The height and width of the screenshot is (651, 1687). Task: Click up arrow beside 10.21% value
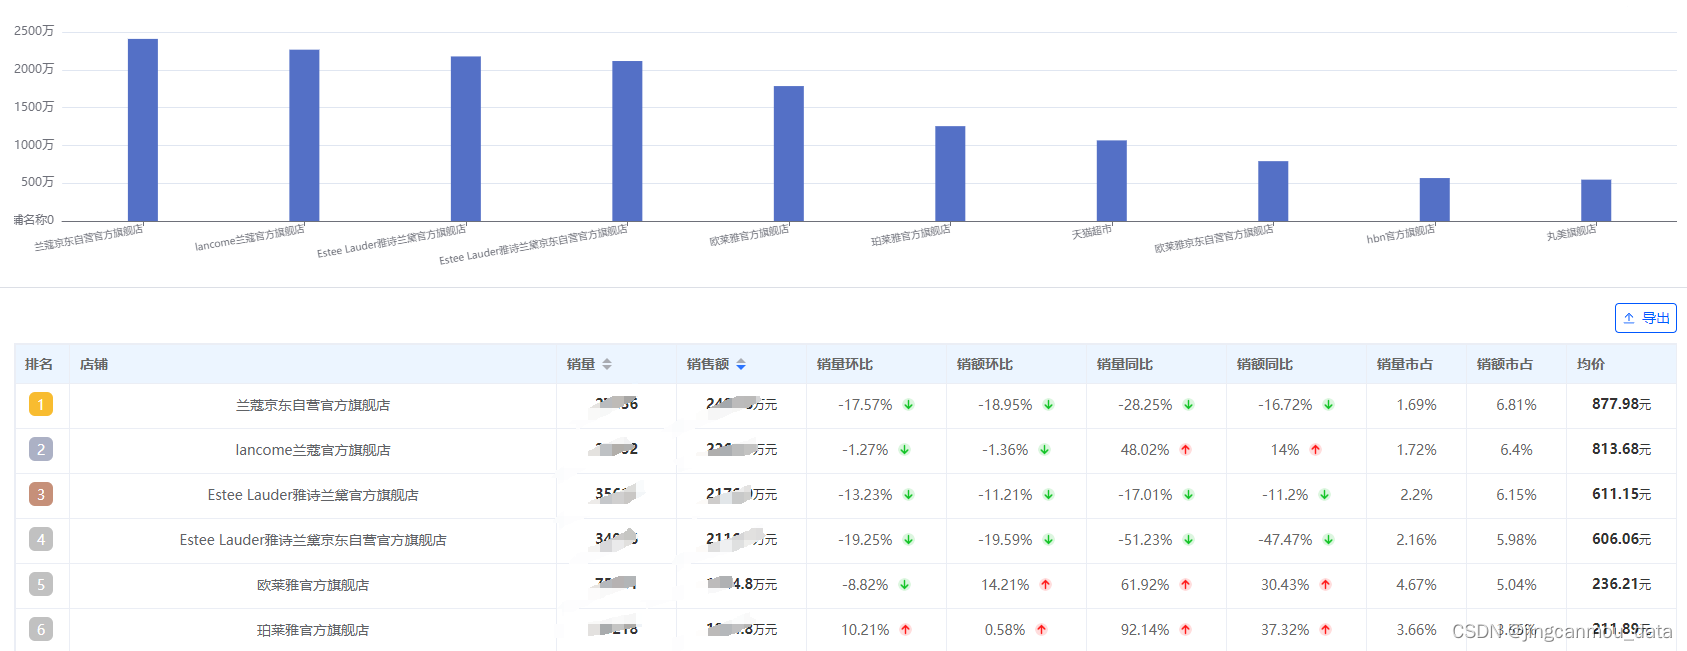tap(905, 630)
